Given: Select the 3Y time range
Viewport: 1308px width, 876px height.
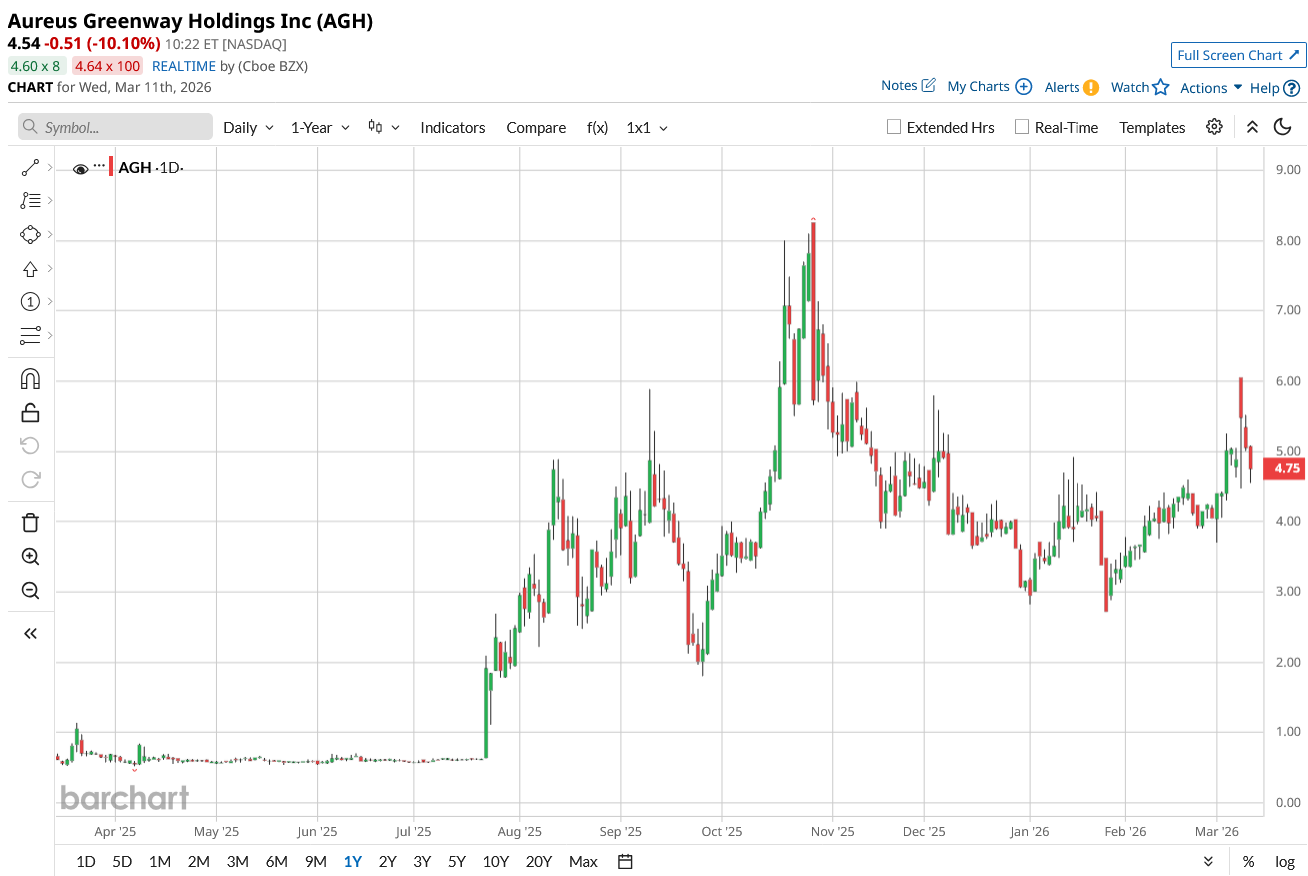Looking at the screenshot, I should 422,861.
